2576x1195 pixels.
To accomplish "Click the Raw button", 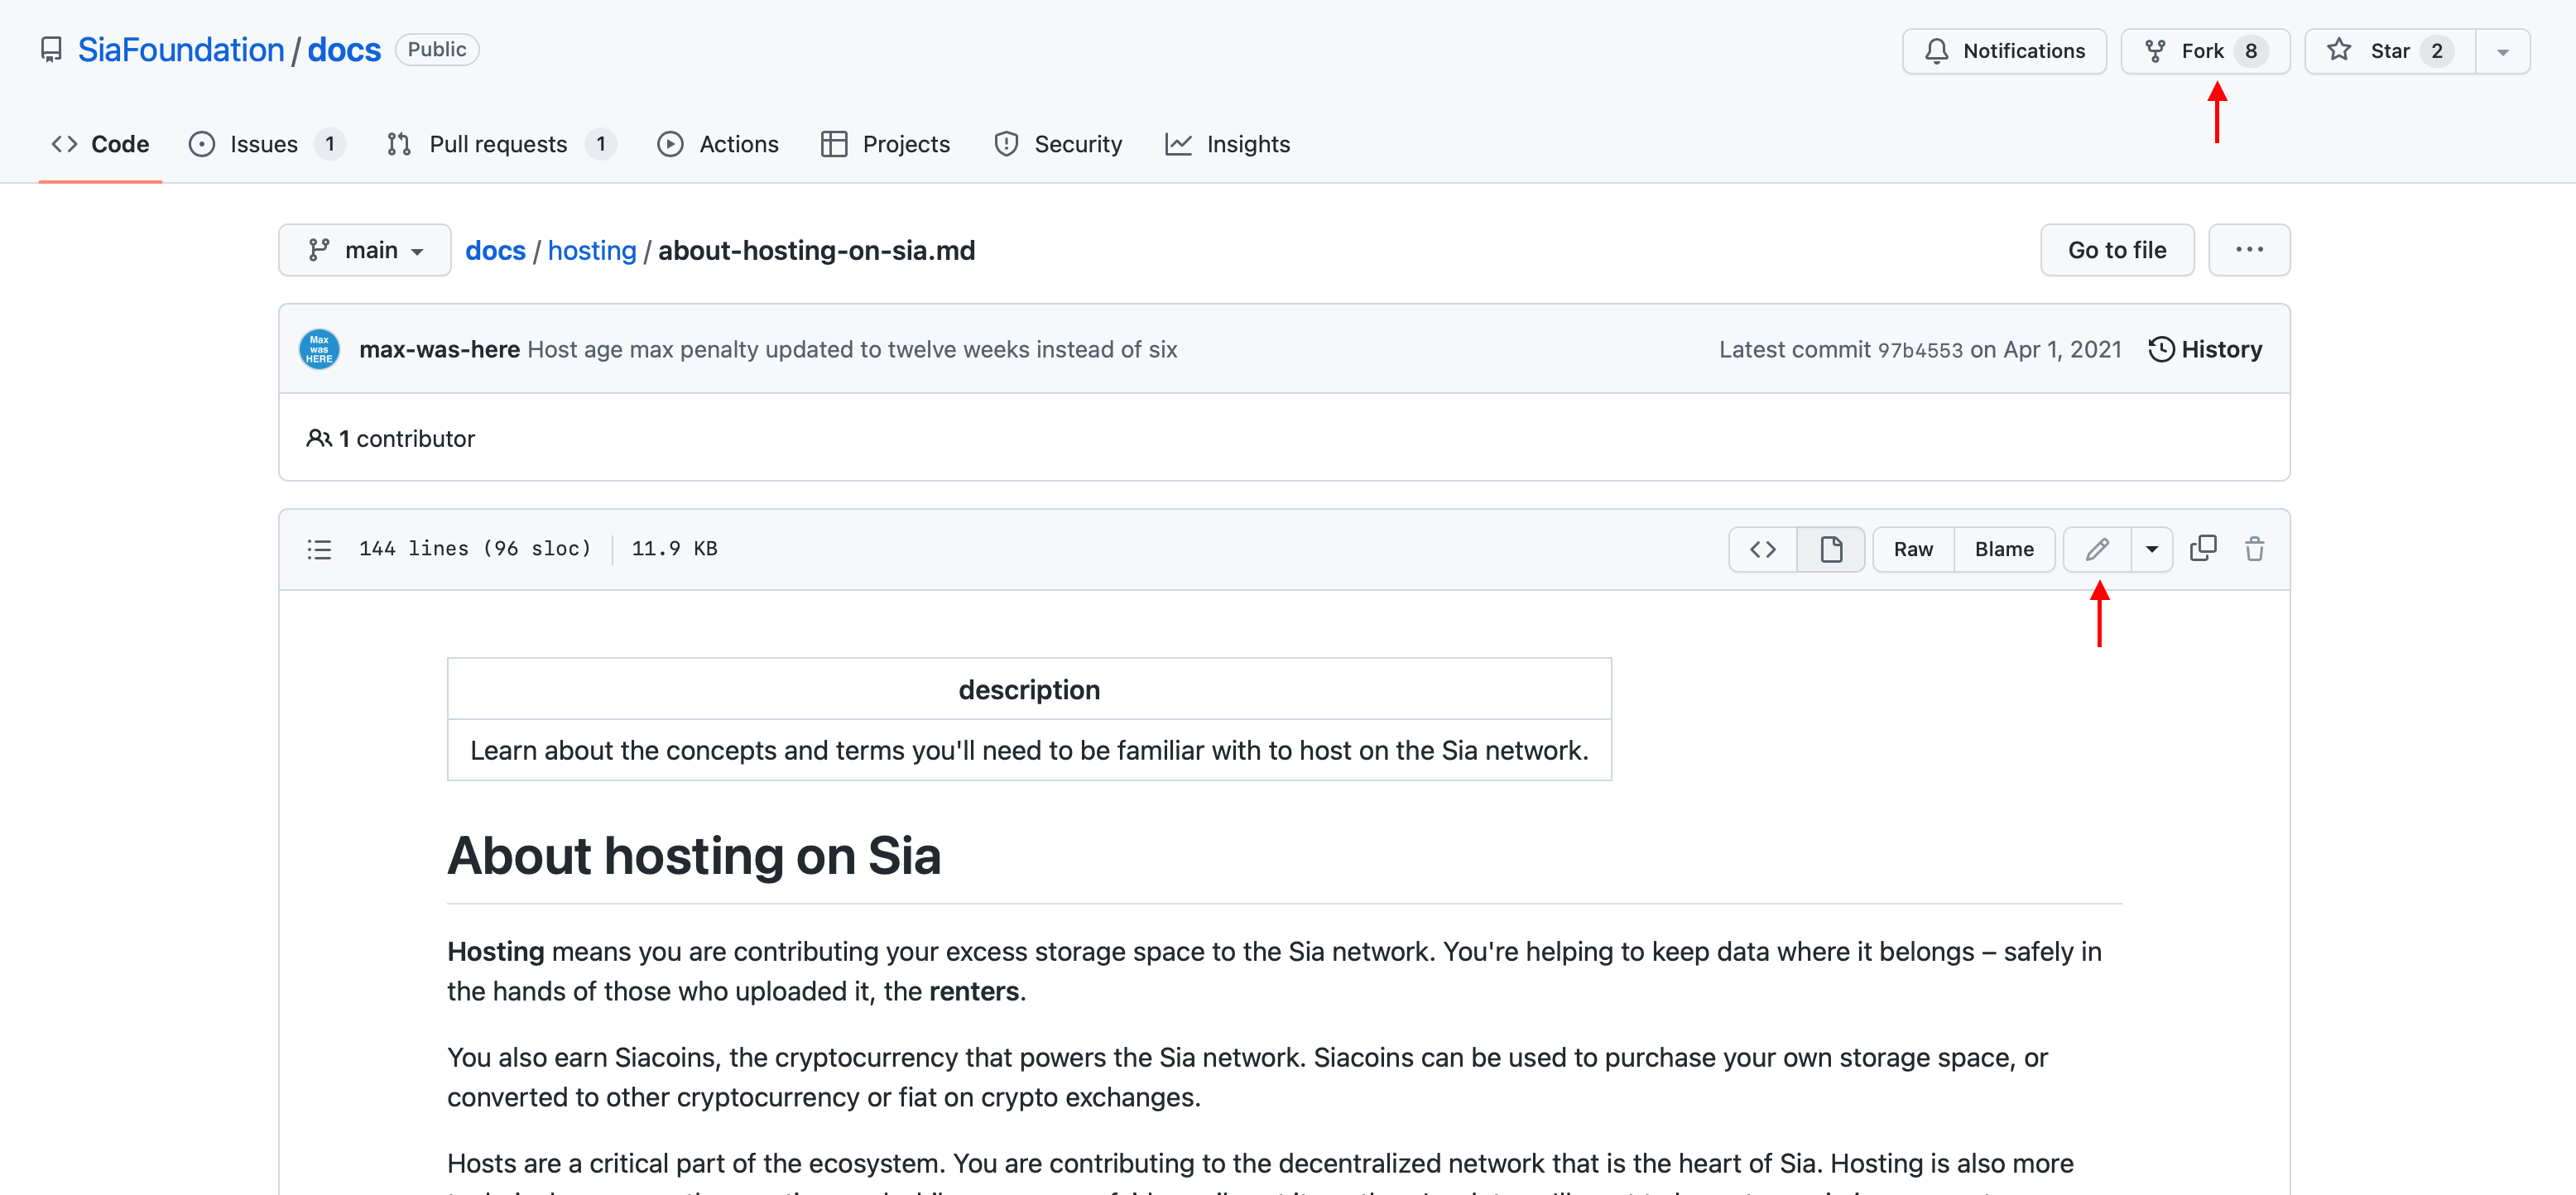I will 1912,549.
